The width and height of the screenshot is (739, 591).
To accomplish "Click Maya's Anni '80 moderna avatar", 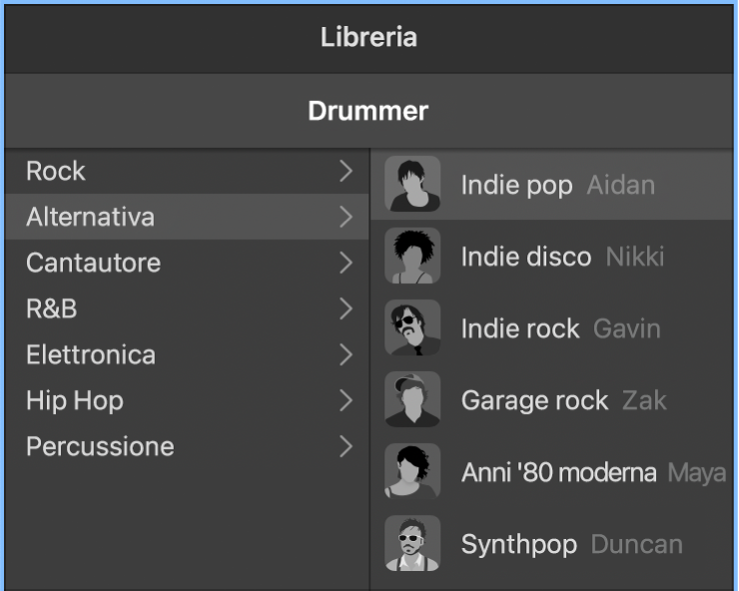I will pyautogui.click(x=412, y=472).
